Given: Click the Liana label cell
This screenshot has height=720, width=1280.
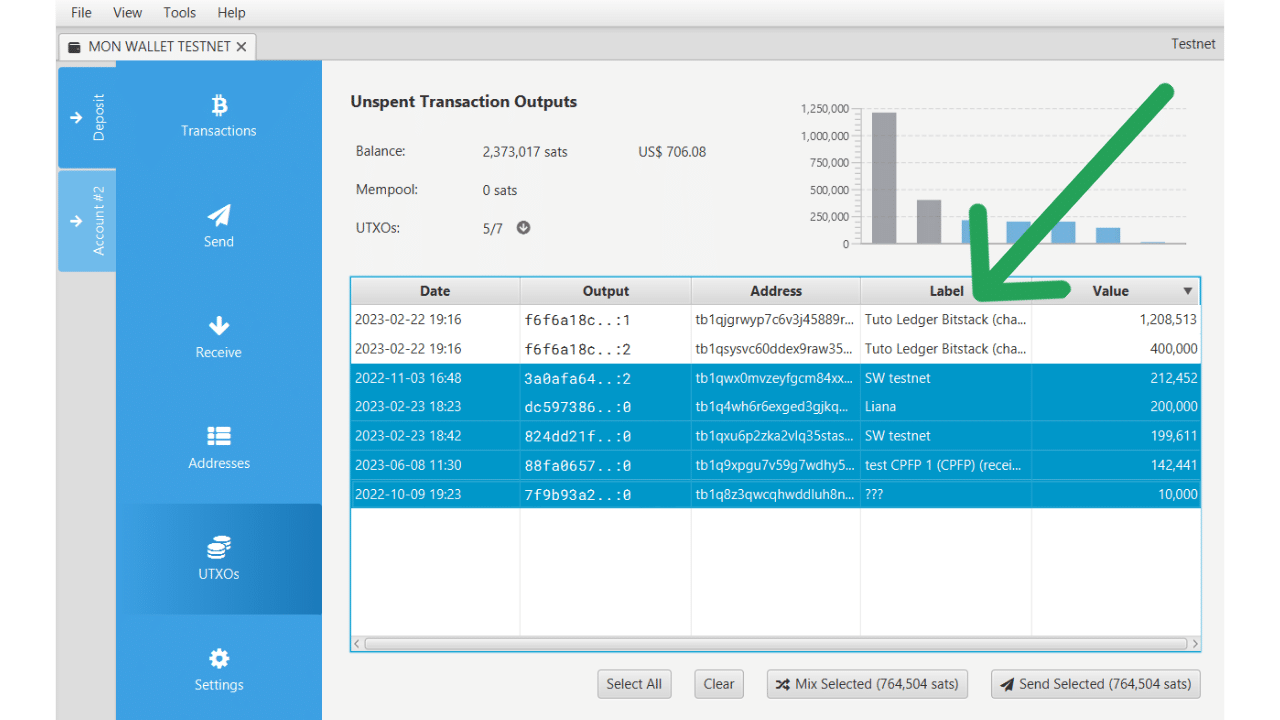Looking at the screenshot, I should (x=946, y=407).
